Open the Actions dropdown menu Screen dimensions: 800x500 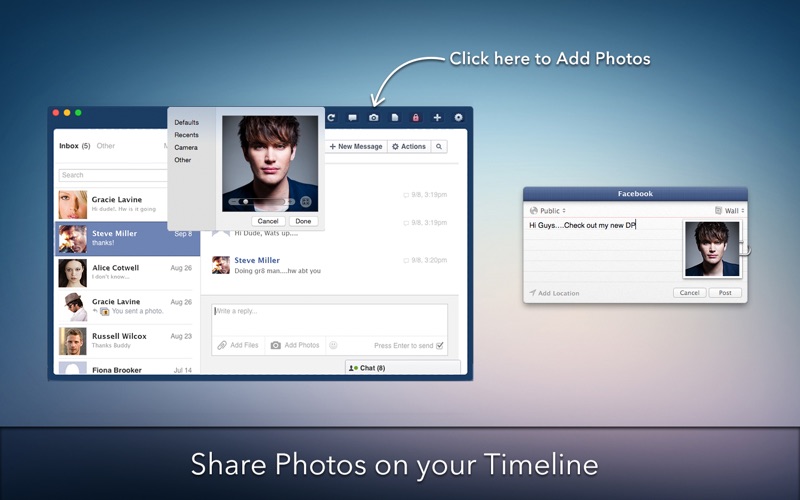pos(408,147)
